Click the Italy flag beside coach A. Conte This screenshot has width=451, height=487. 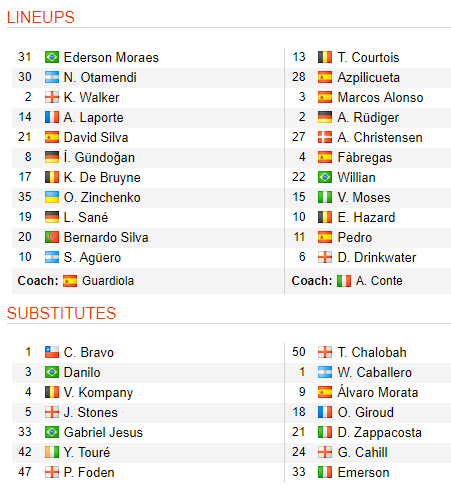344,281
